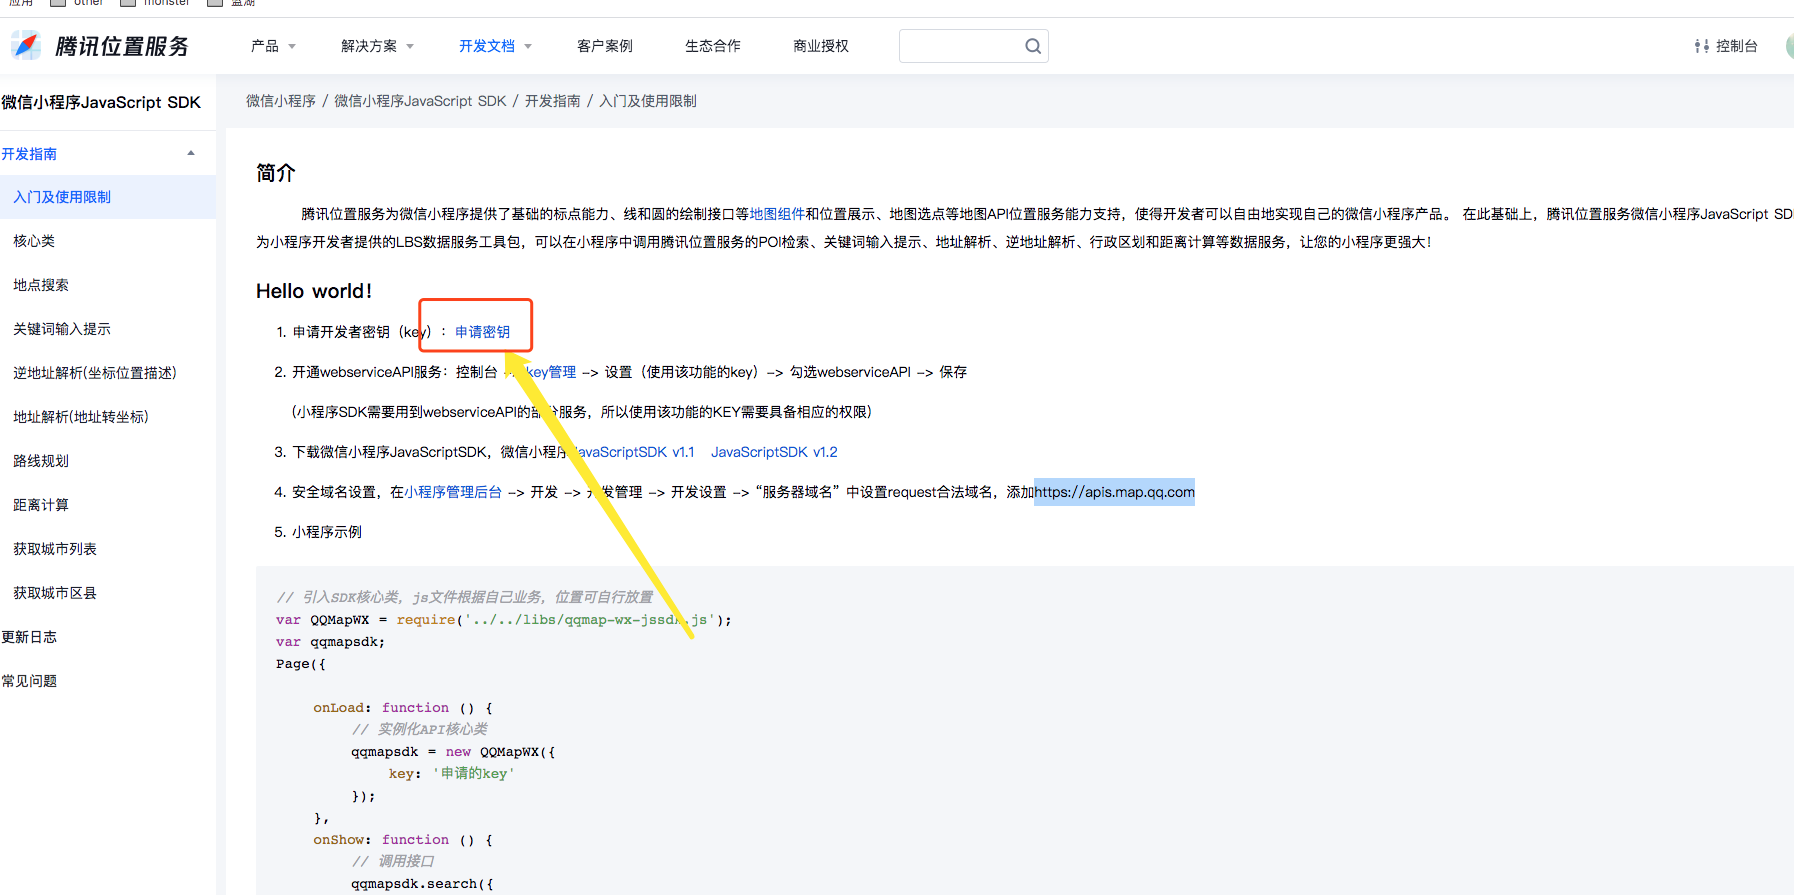This screenshot has width=1794, height=895.
Task: Click the code line starting 'var QQMapWX'
Action: pyautogui.click(x=504, y=620)
